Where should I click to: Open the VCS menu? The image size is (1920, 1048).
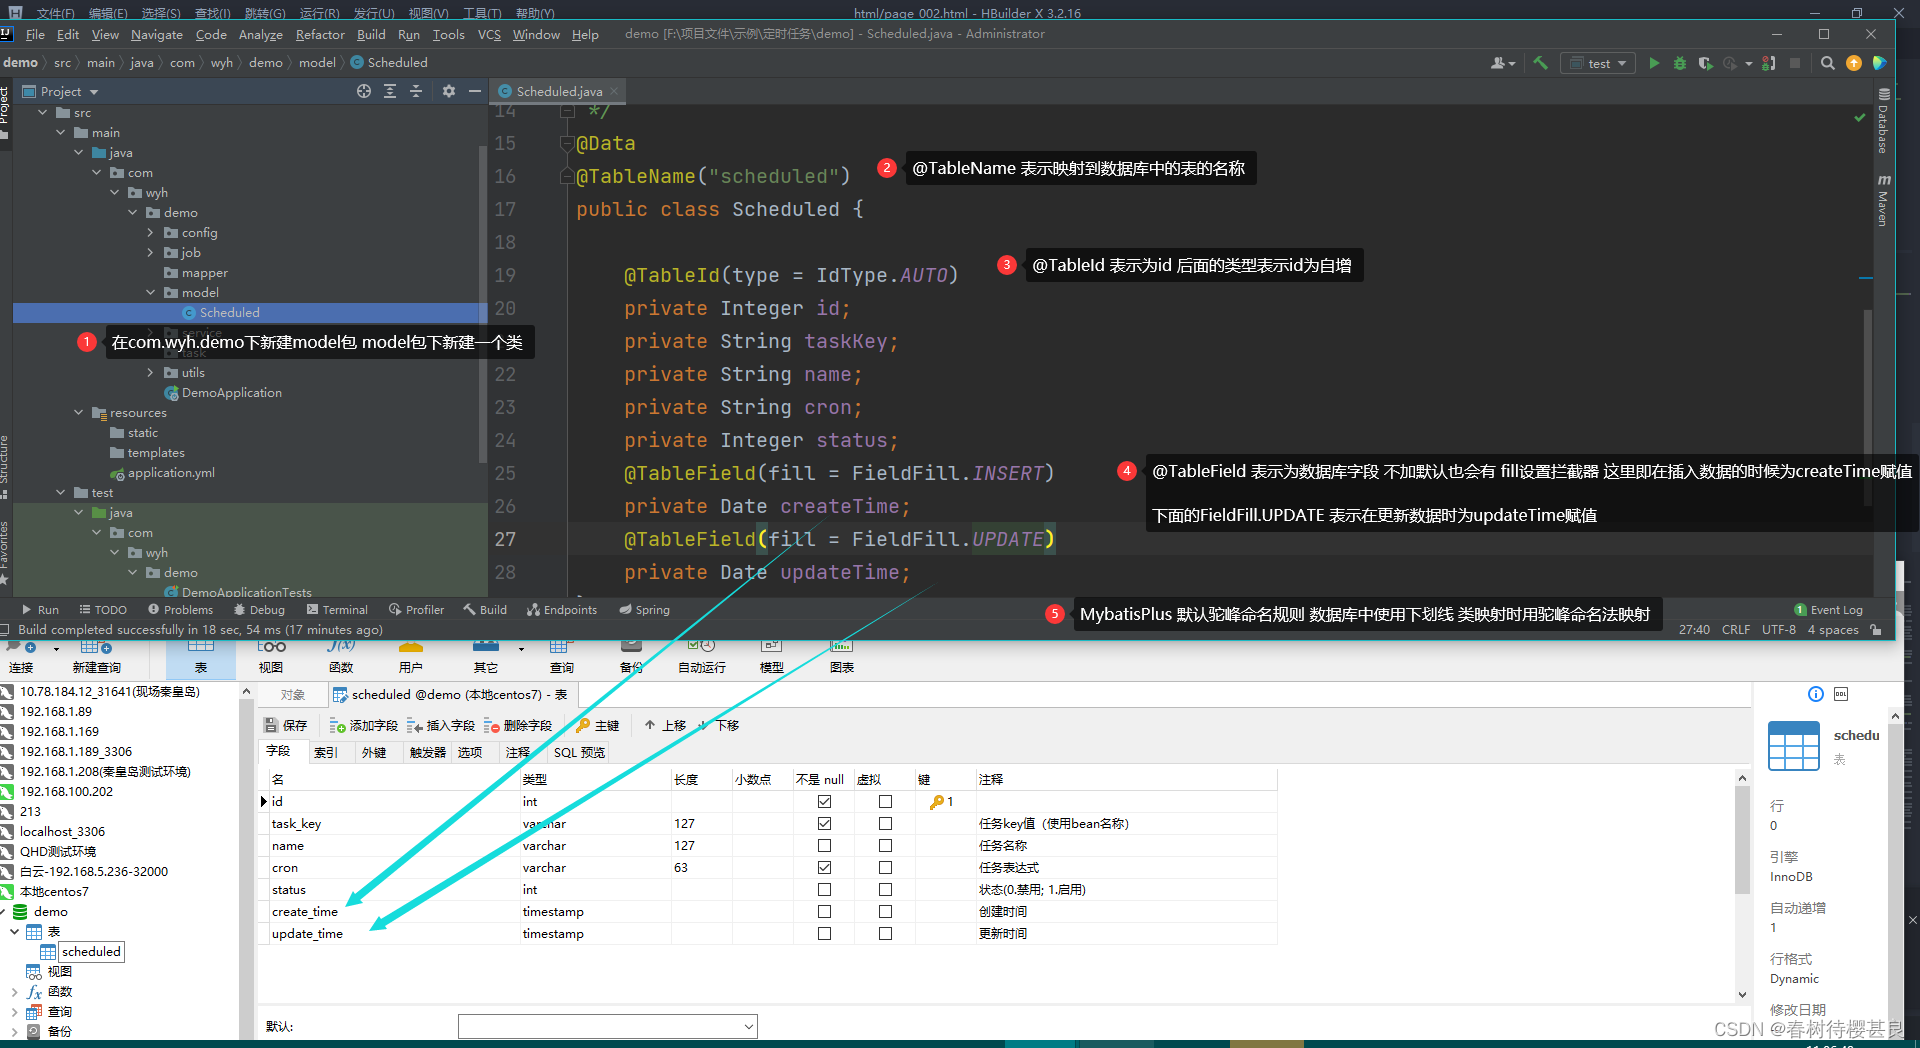[488, 34]
